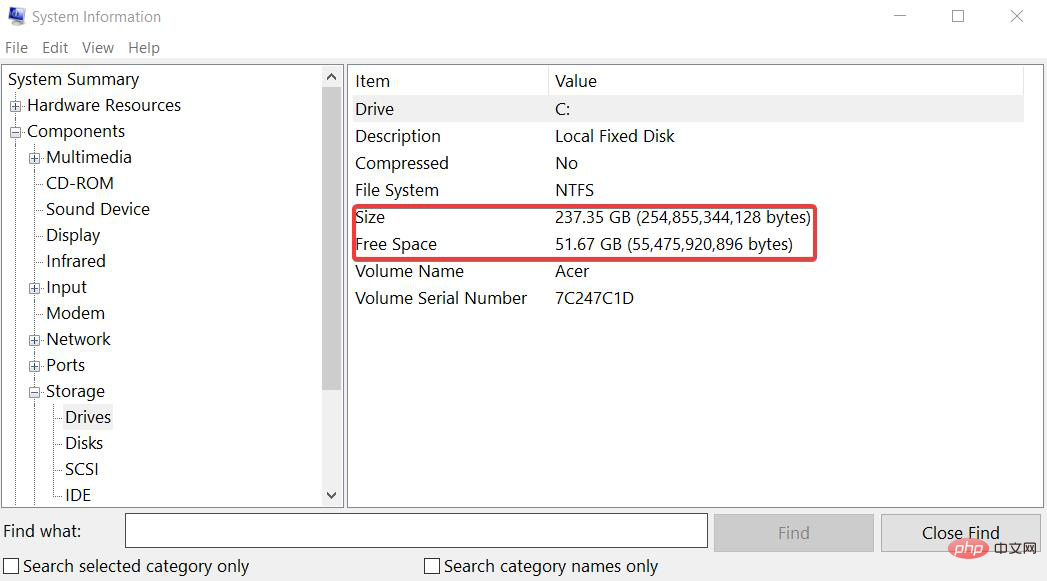Select the SCSI entry
Viewport: 1047px width, 581px height.
tap(80, 469)
